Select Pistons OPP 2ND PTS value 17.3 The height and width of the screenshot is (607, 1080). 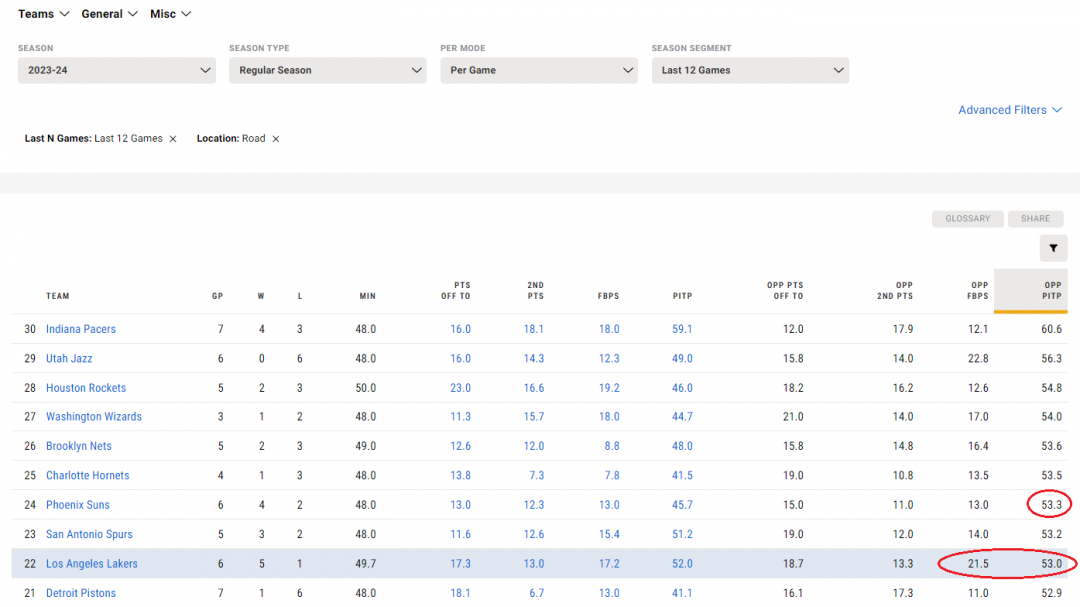coord(903,593)
